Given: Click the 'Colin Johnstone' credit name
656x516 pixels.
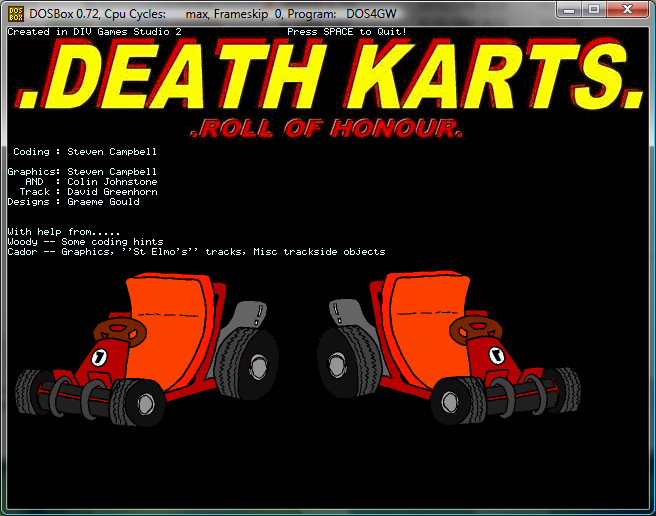Looking at the screenshot, I should point(112,182).
